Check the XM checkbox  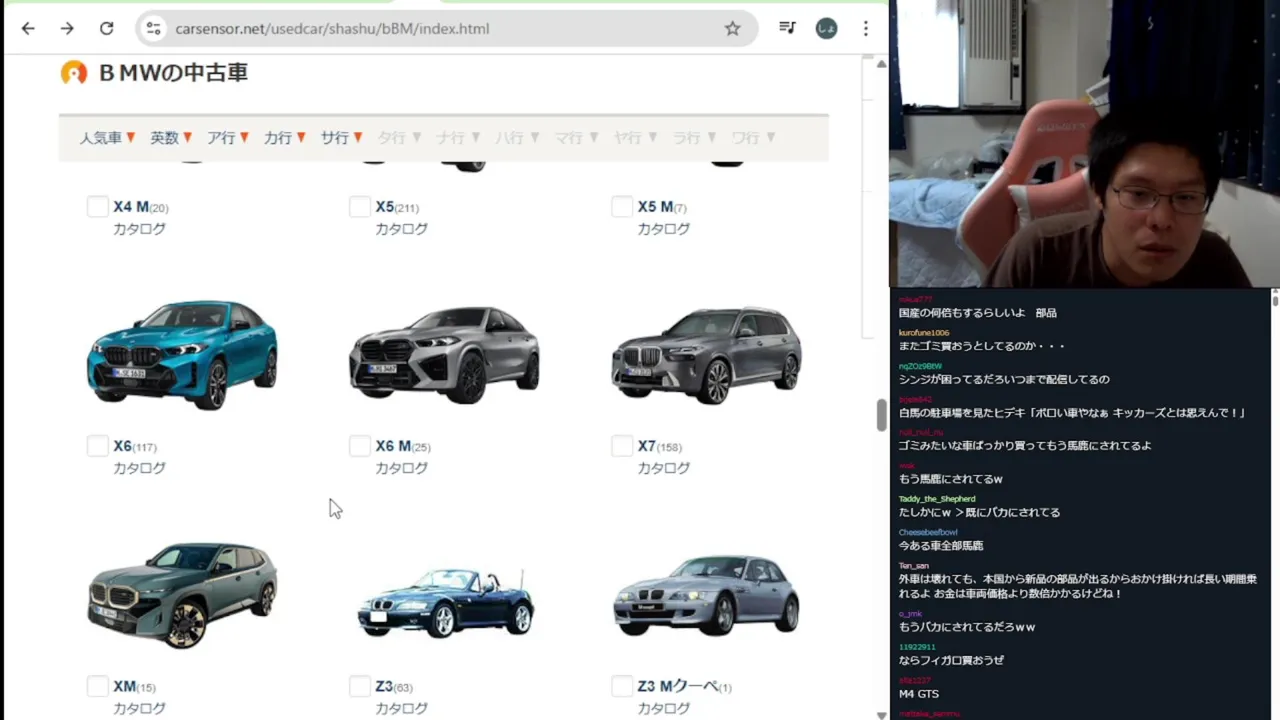pos(97,685)
